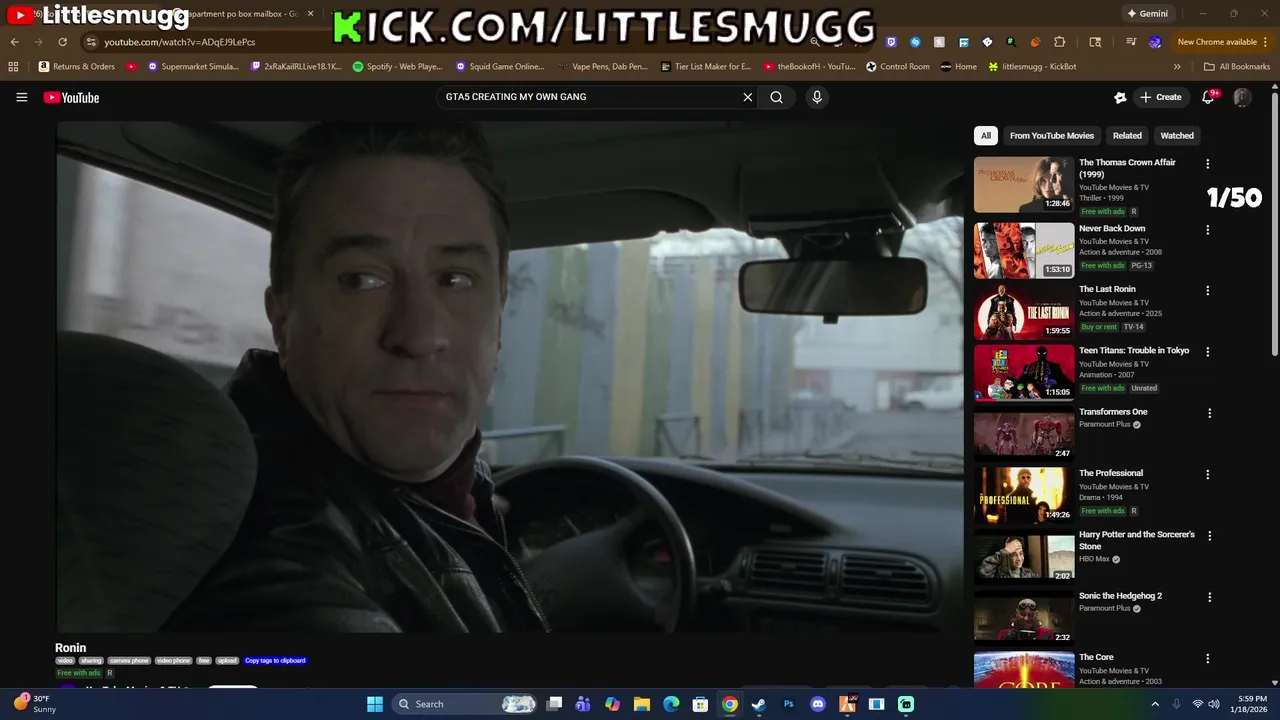This screenshot has height=720, width=1280.
Task: Click the Ronin video player
Action: [509, 377]
